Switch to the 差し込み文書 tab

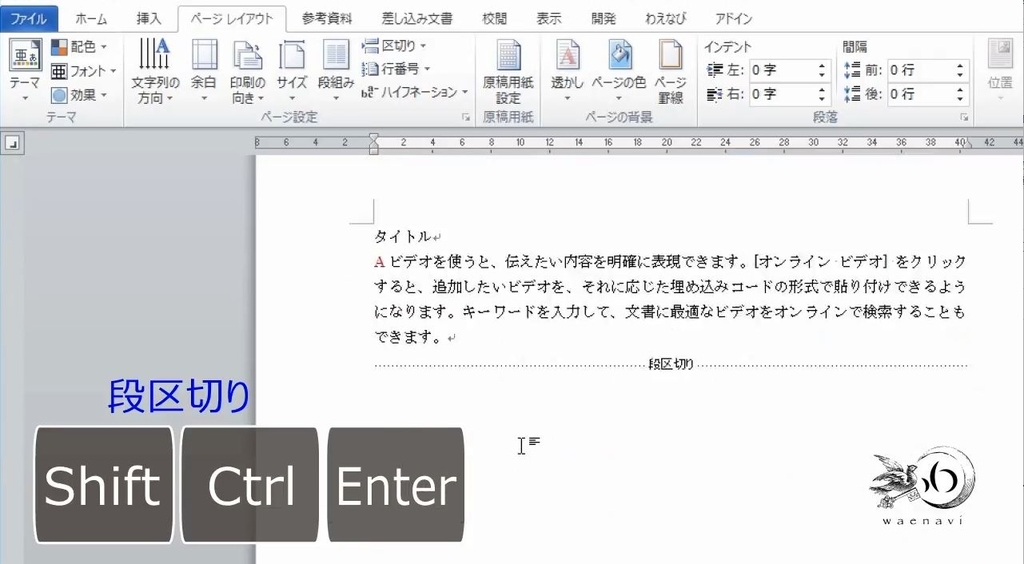click(417, 18)
